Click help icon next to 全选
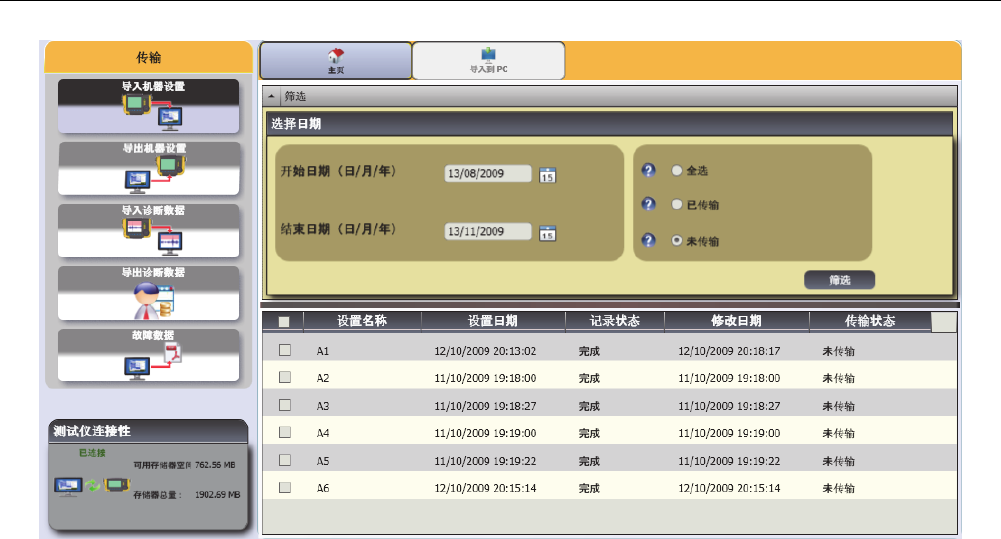 tap(648, 170)
